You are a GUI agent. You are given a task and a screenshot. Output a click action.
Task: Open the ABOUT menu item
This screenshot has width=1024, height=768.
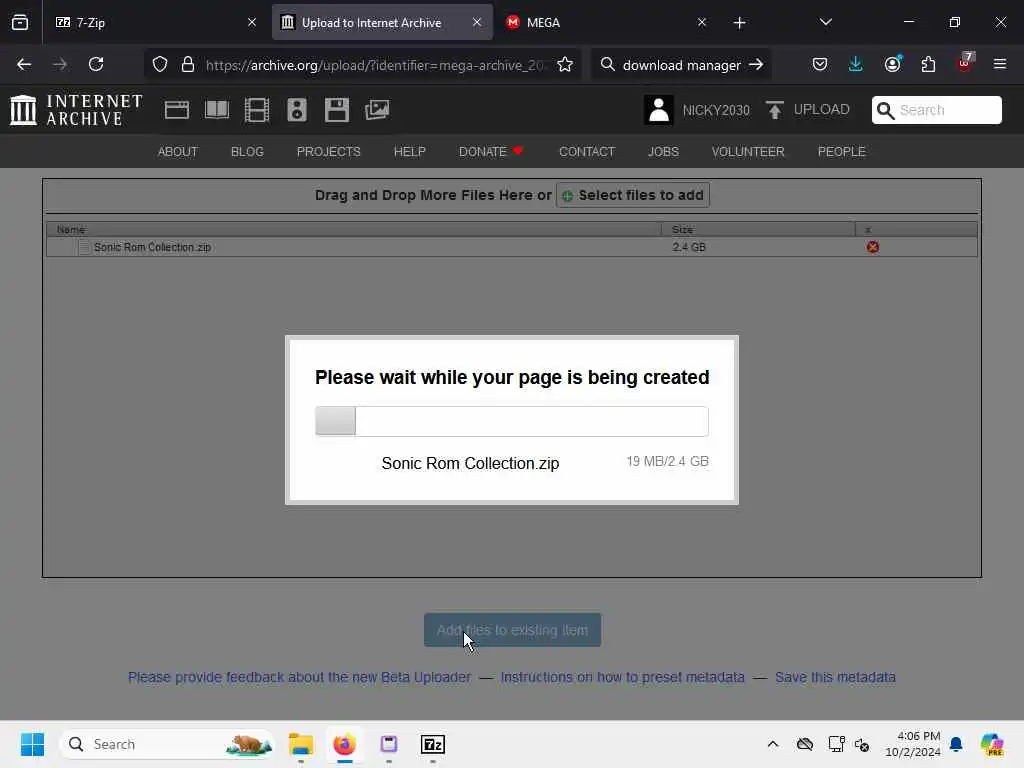pos(178,152)
